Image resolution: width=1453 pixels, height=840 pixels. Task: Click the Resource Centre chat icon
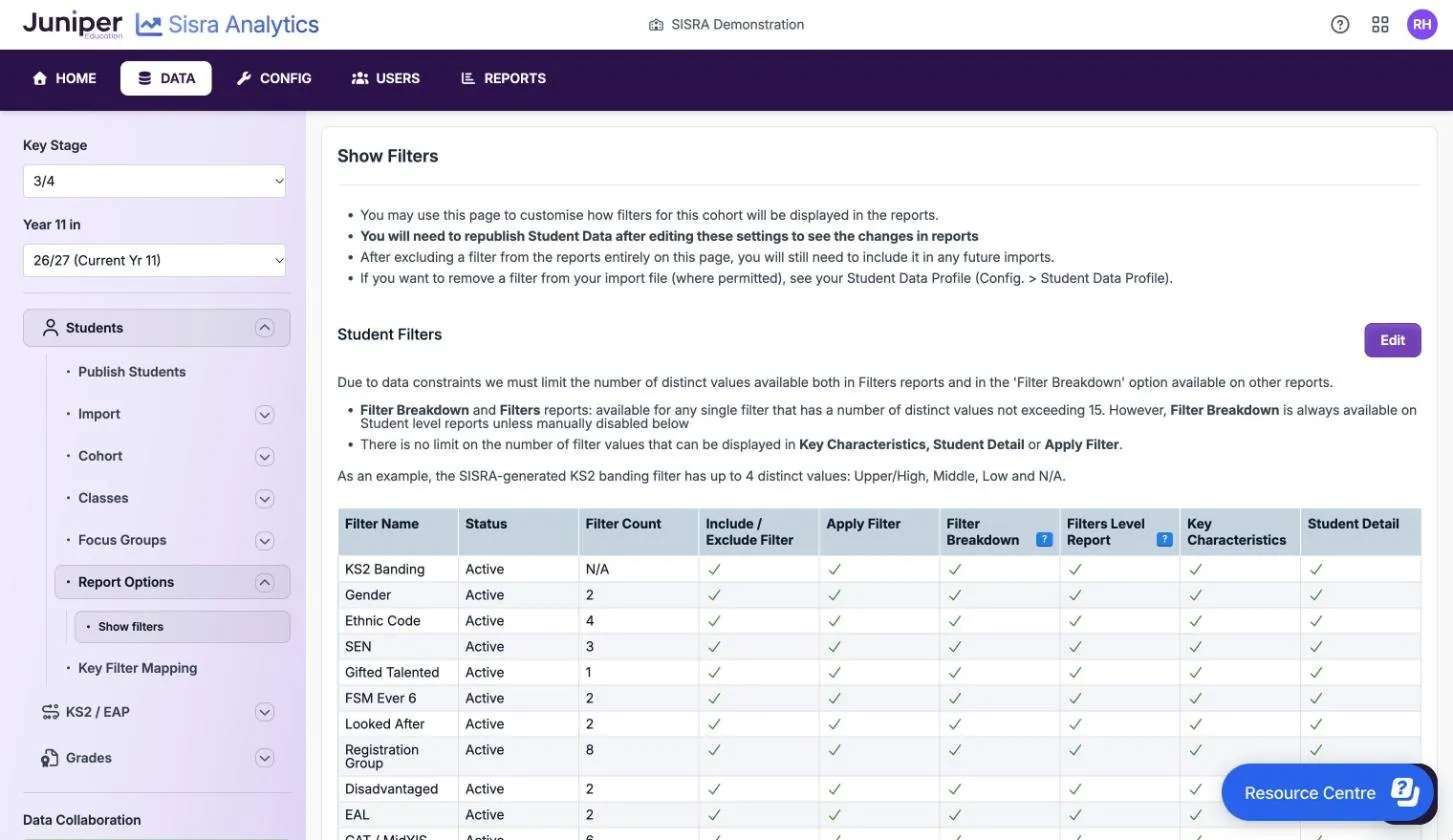click(x=1405, y=792)
